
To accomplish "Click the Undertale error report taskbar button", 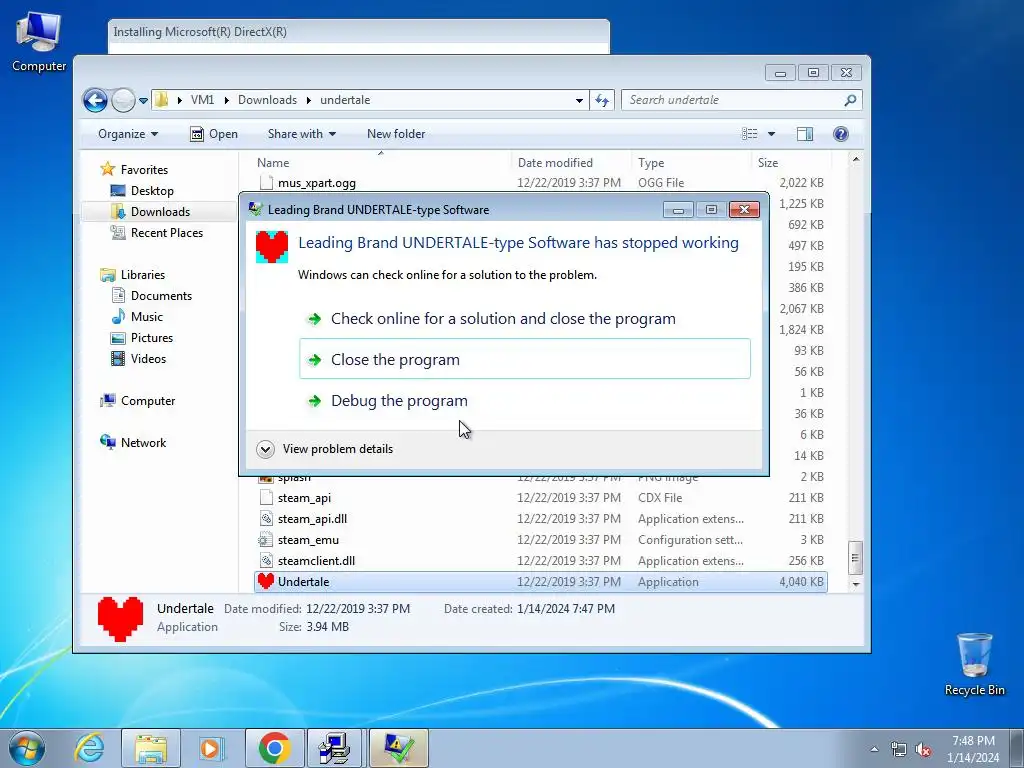I will point(398,748).
